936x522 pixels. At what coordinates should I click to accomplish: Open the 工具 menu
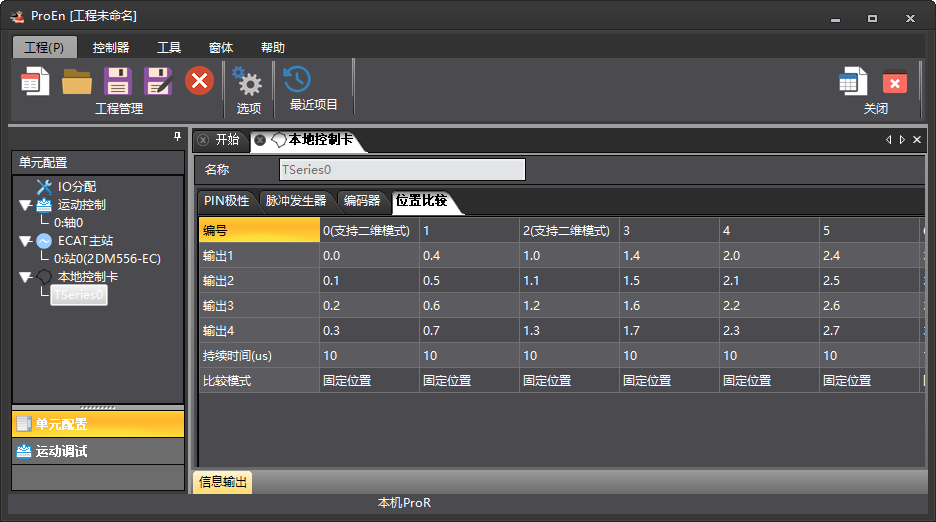pos(169,47)
